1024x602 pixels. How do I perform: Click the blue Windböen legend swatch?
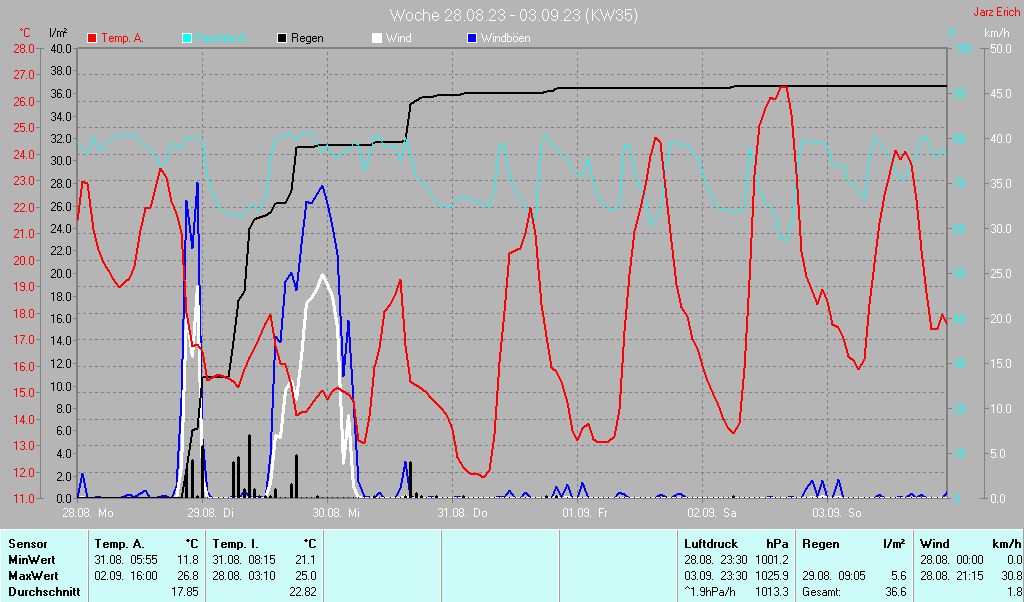(473, 38)
